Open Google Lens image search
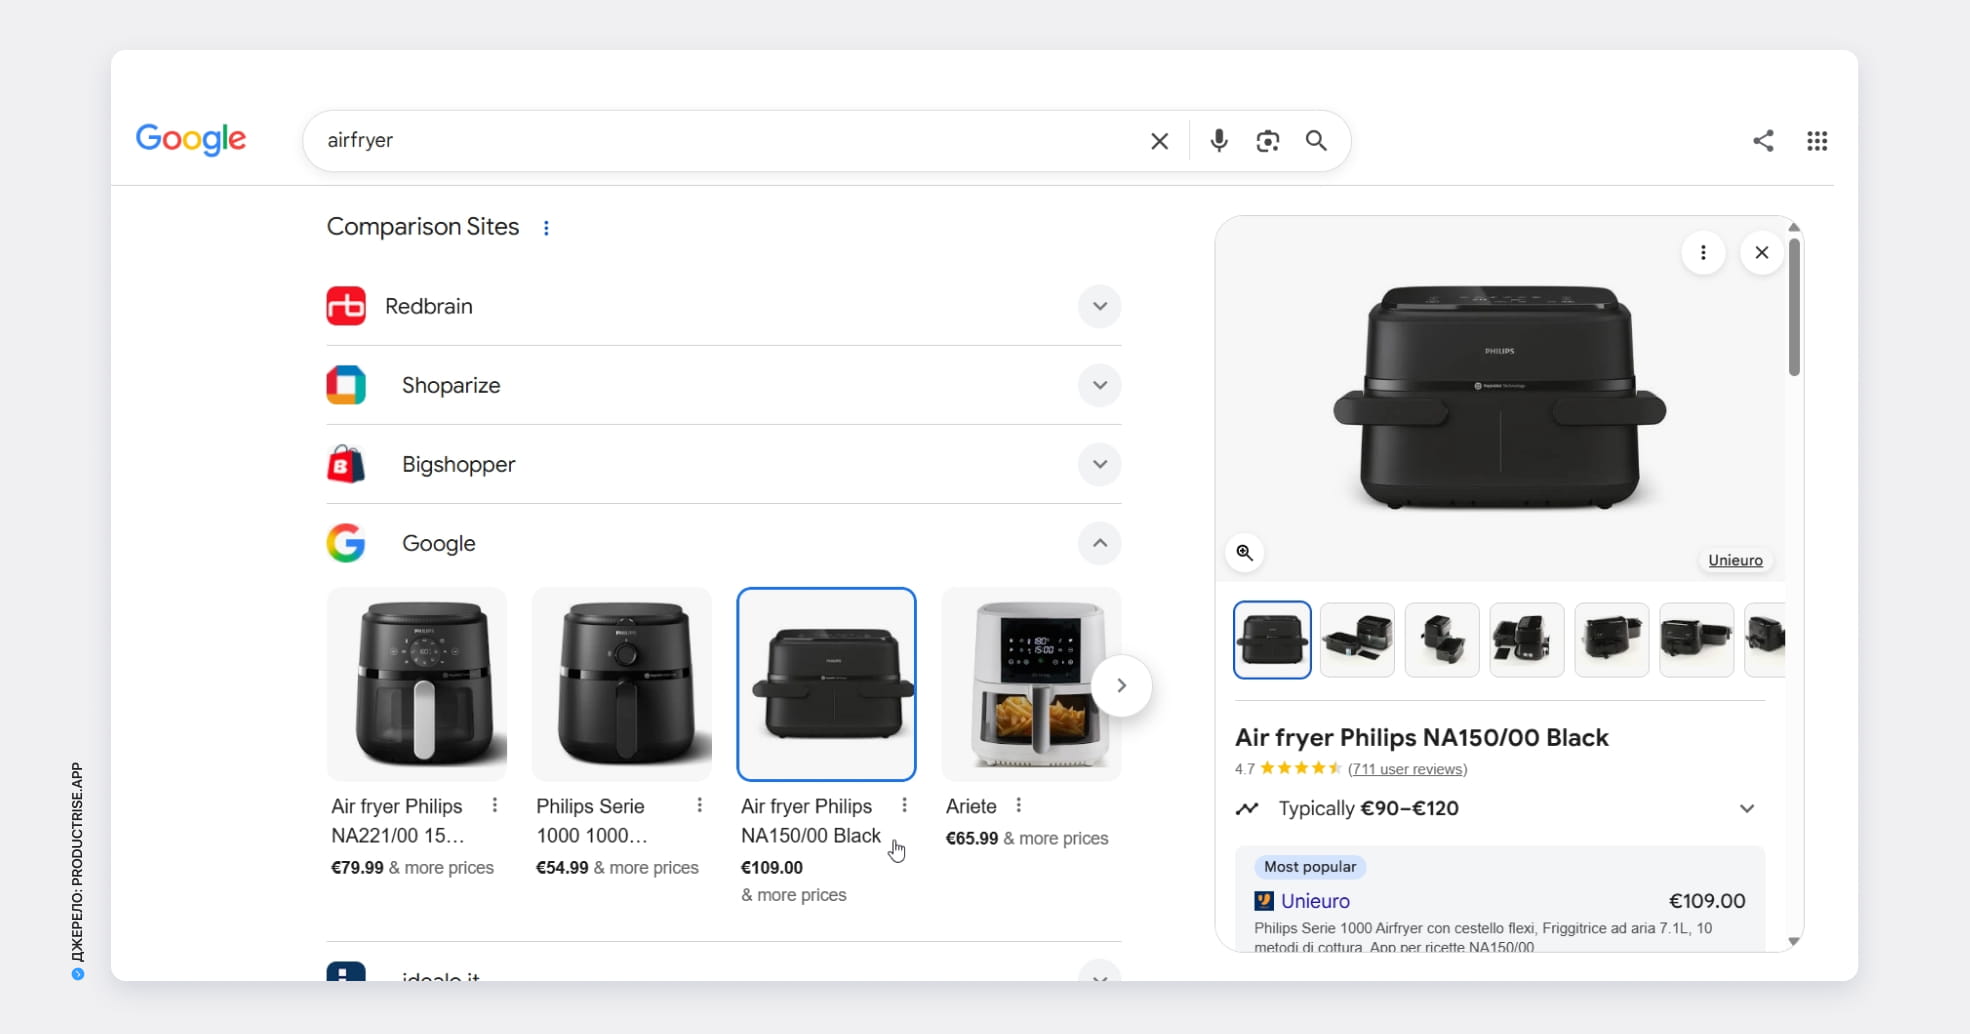 [x=1267, y=141]
